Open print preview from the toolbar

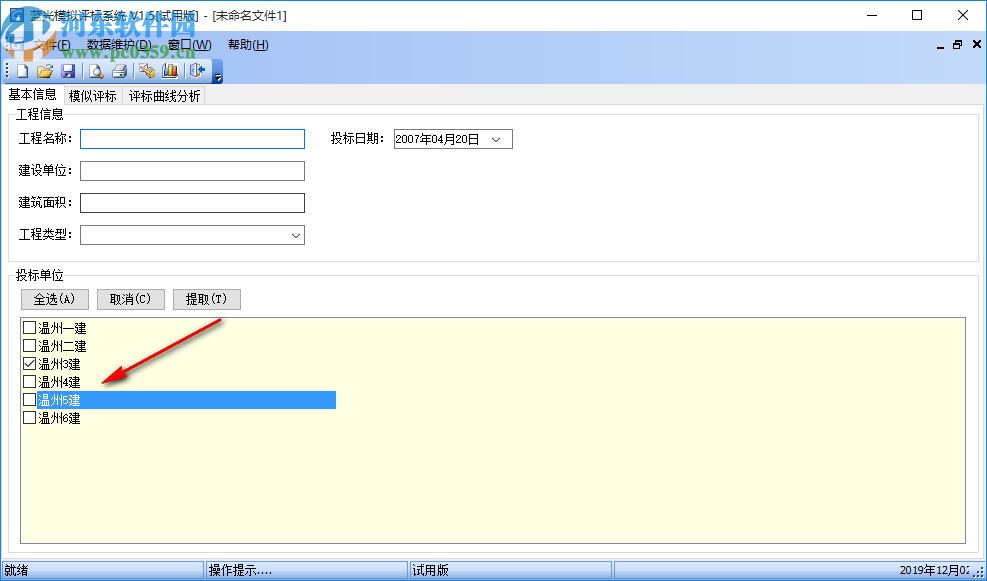(x=95, y=70)
